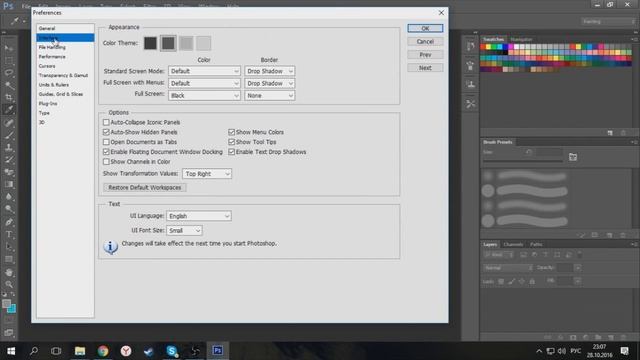Select the Lasso tool in the toolbar
The height and width of the screenshot is (360, 640).
[9, 73]
